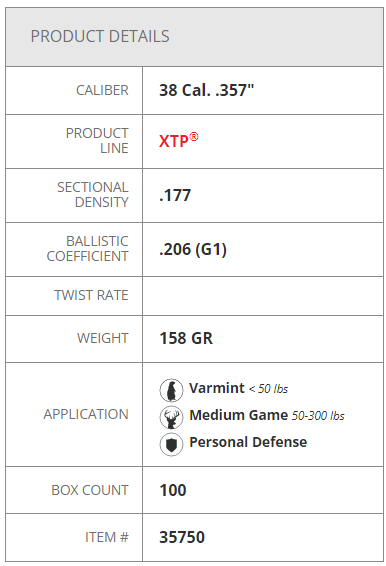The width and height of the screenshot is (386, 566).
Task: Select the weight value 158 GR
Action: click(x=186, y=339)
